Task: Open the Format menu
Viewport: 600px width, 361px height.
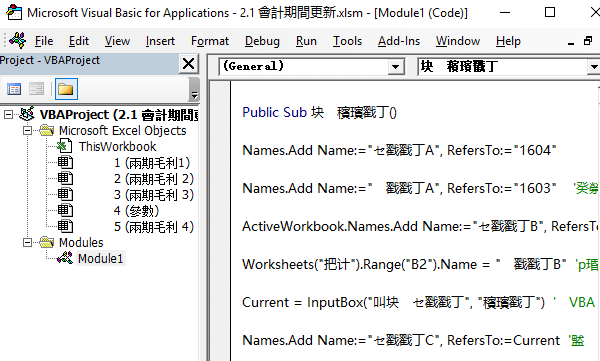Action: [x=210, y=41]
